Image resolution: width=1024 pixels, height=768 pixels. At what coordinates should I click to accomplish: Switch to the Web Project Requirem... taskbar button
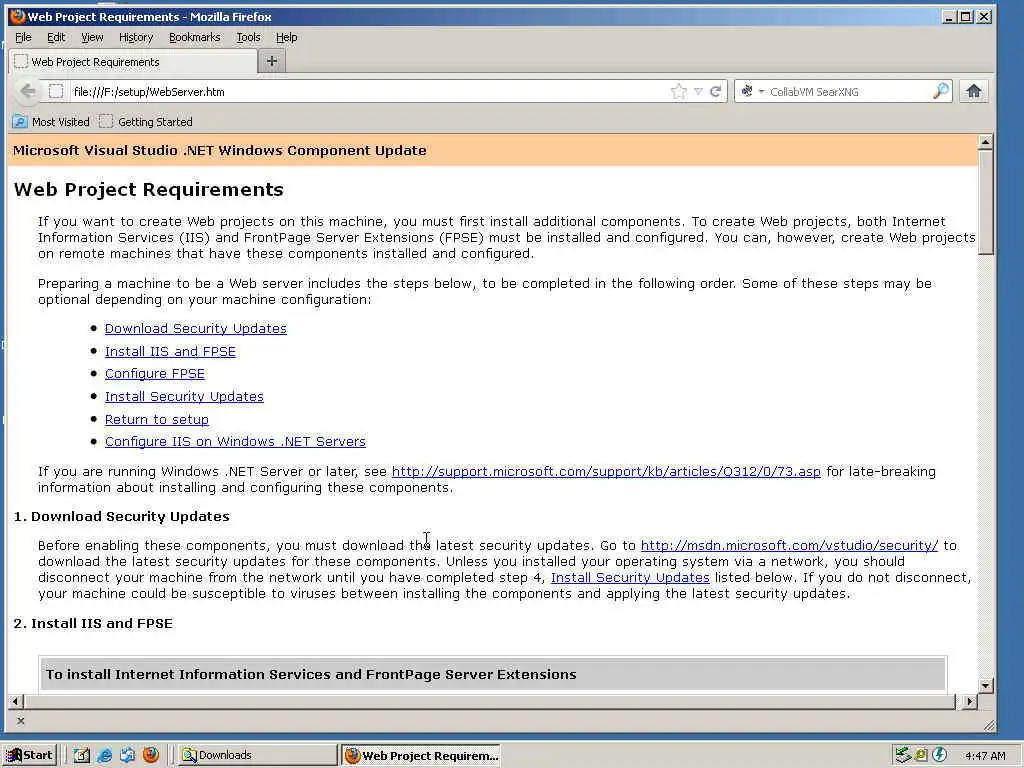[421, 756]
